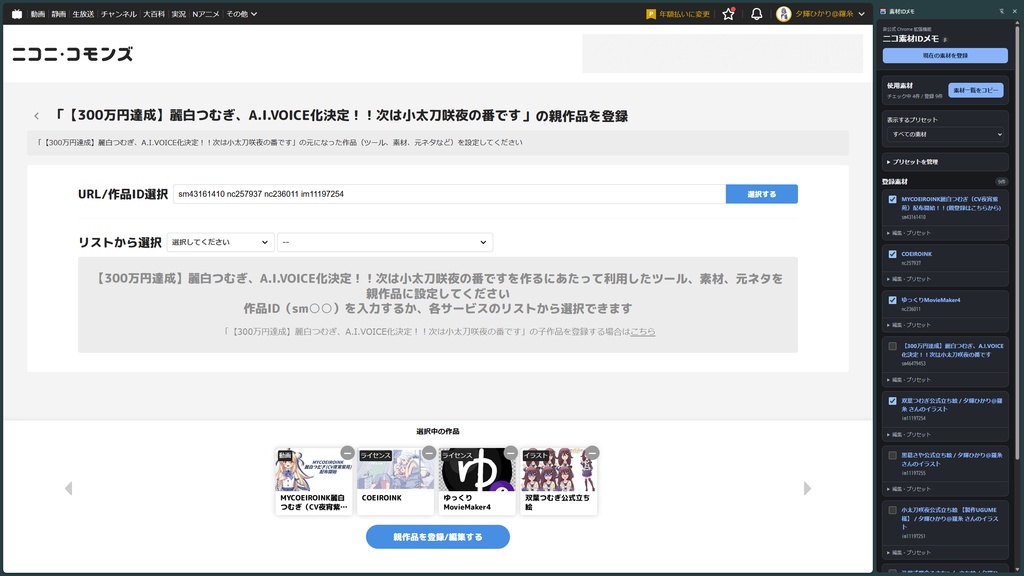Image resolution: width=1024 pixels, height=576 pixels.
Task: Open the すべての素材 preset dropdown
Action: [x=945, y=135]
